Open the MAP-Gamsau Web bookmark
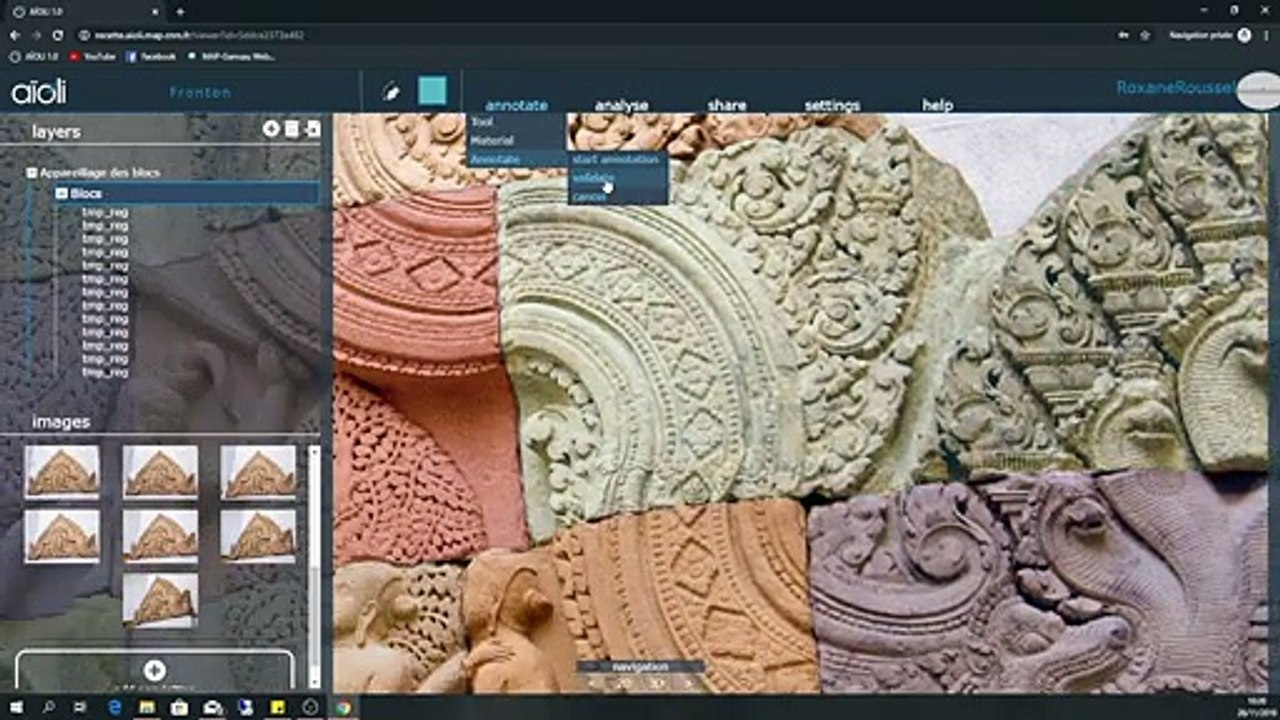Screen dimensions: 1280x720 pos(230,57)
